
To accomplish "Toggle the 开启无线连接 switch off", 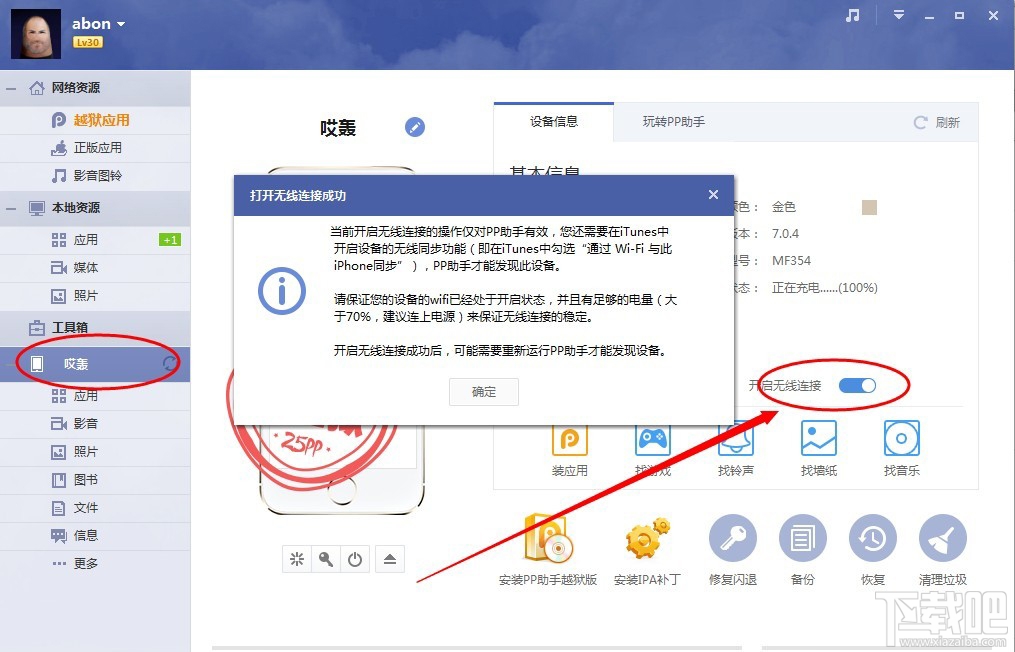I will click(855, 384).
